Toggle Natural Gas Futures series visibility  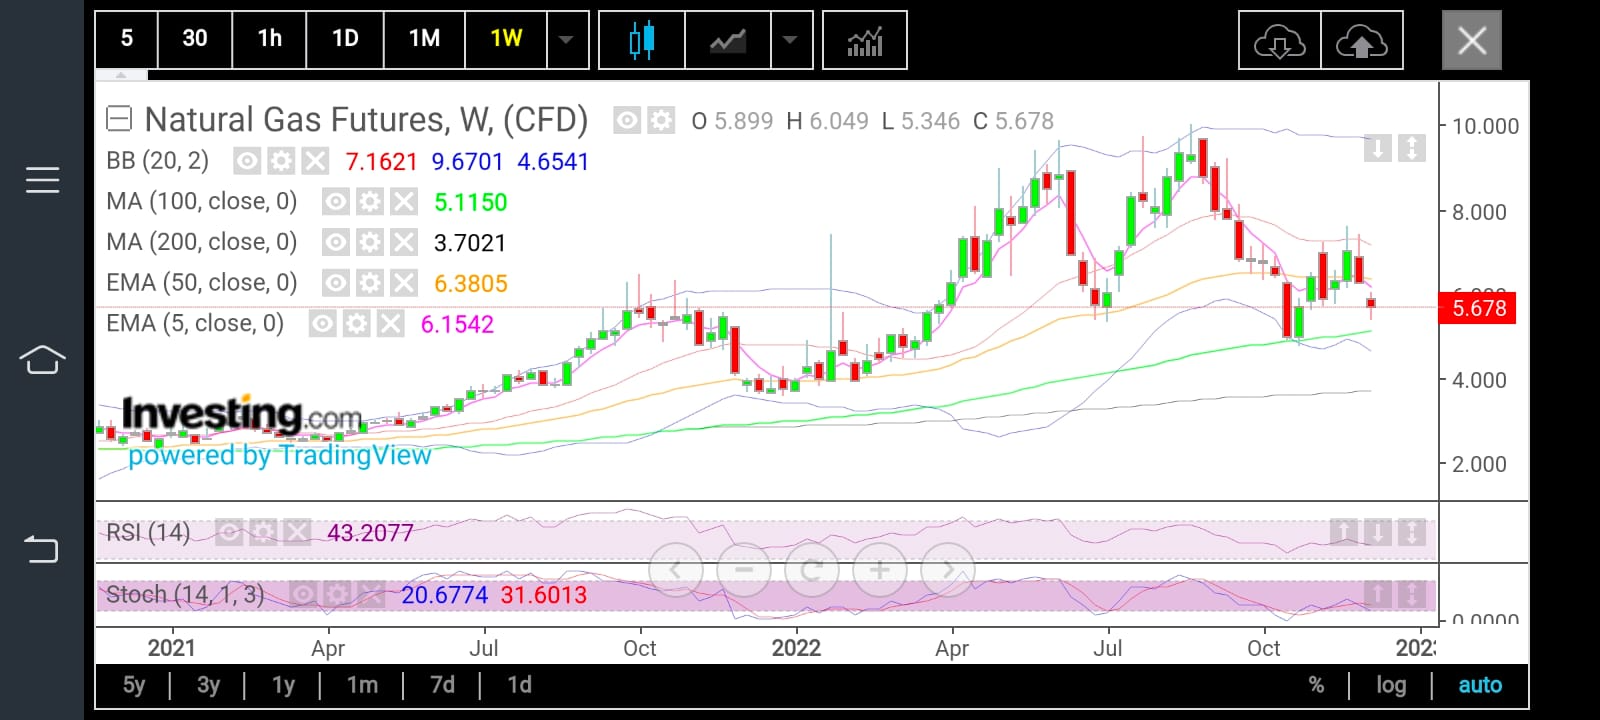click(x=627, y=121)
